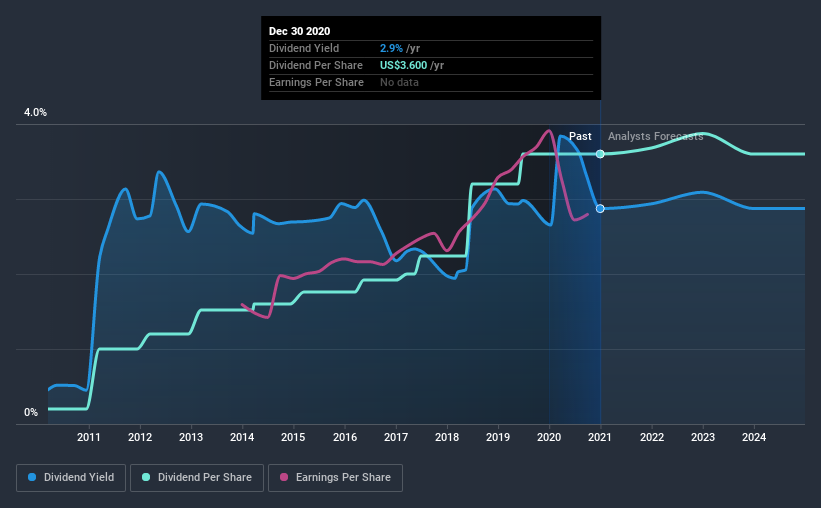Click the 2011 x-axis label
Viewport: 821px width, 508px height.
[x=89, y=437]
